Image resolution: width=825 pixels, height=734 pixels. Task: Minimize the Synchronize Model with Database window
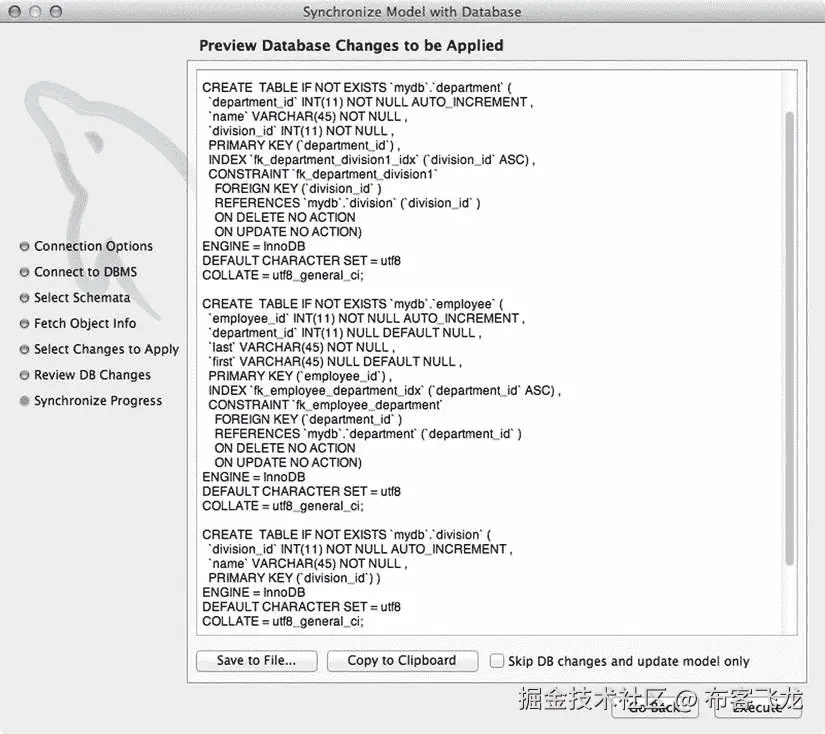35,11
